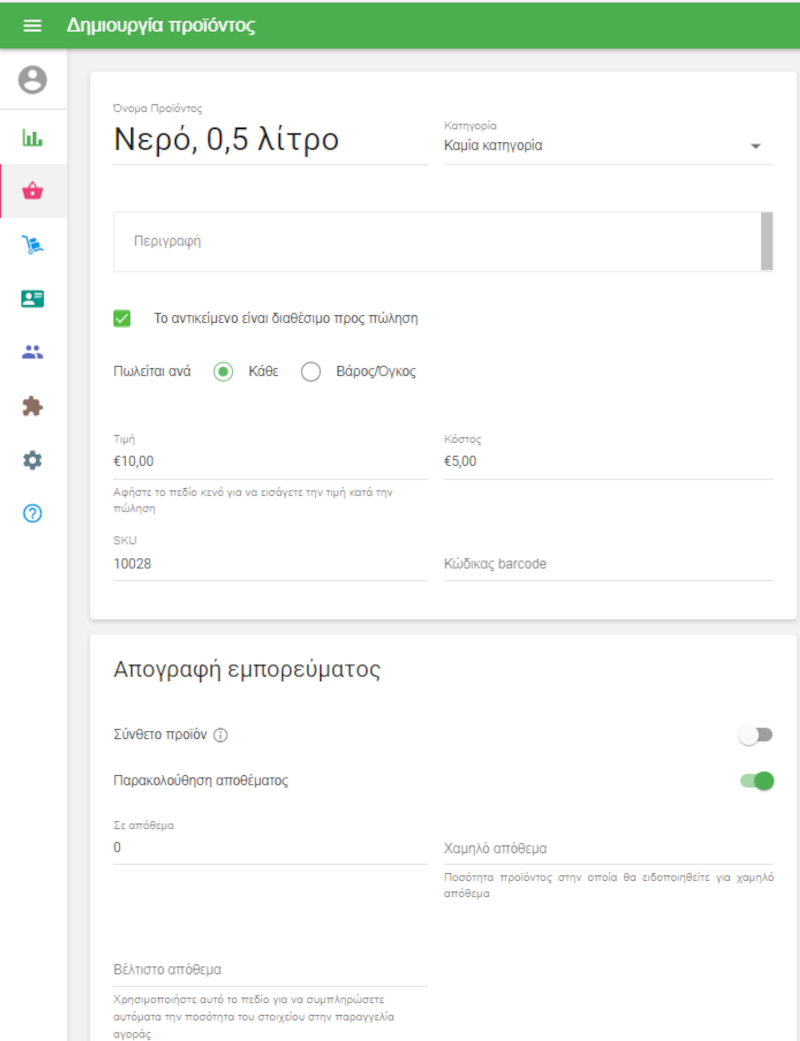Screen dimensions: 800x1041
Task: Disable the Παρακολούθηση αποθέματος toggle
Action: pos(757,781)
